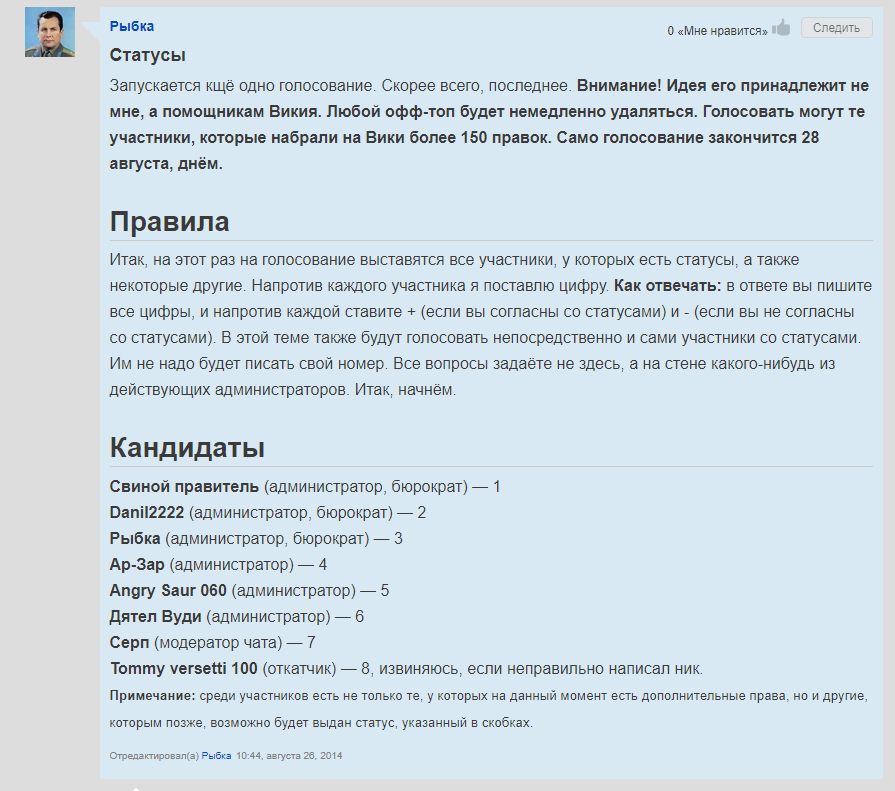Click the thread title Статусы
The height and width of the screenshot is (791, 895).
point(147,55)
